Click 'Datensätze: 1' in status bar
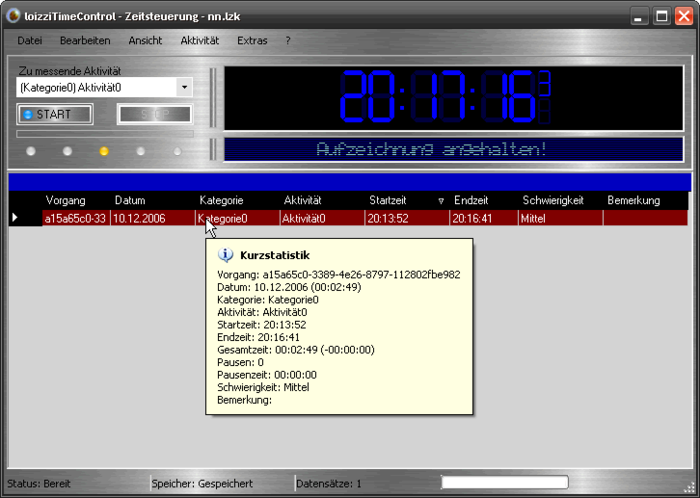The width and height of the screenshot is (700, 498). pyautogui.click(x=329, y=483)
